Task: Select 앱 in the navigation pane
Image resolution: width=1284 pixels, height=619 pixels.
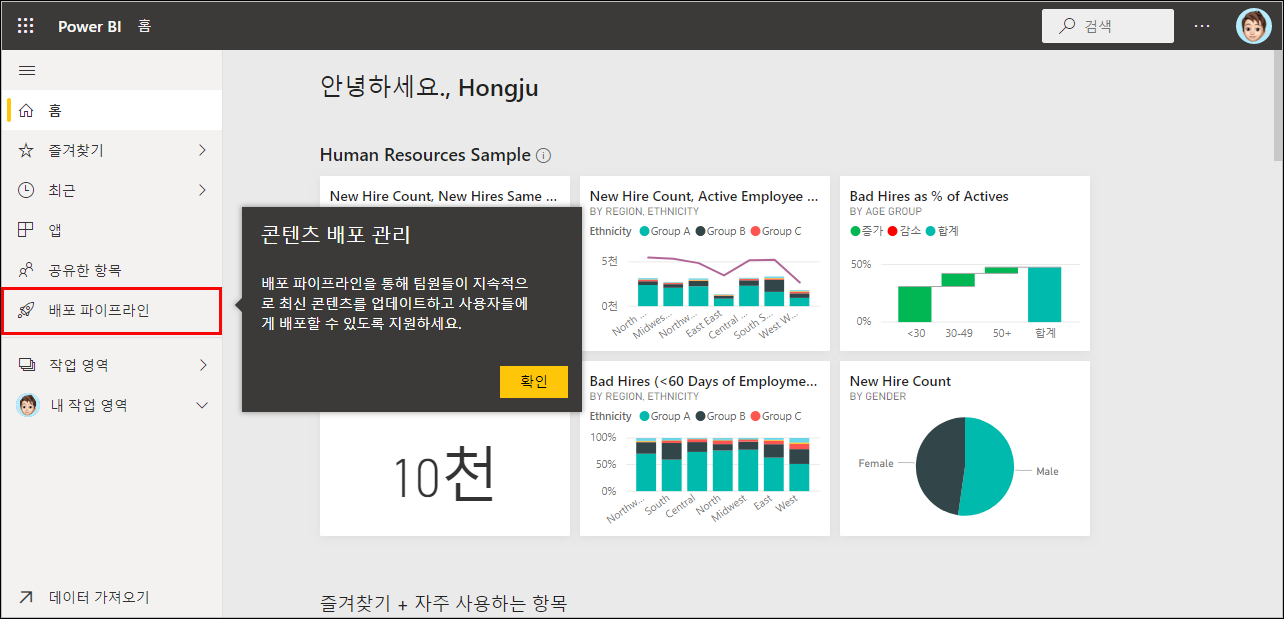Action: [x=111, y=230]
